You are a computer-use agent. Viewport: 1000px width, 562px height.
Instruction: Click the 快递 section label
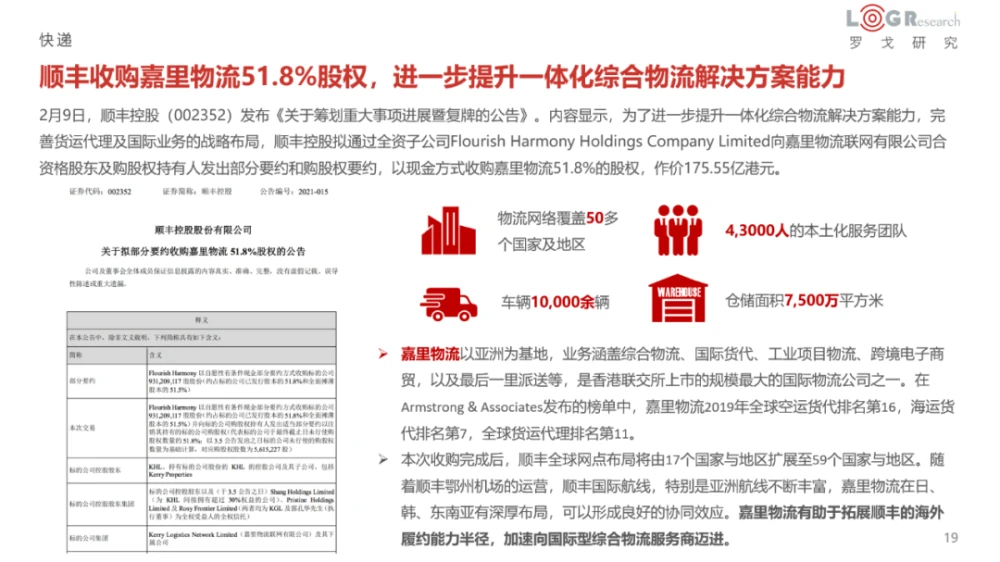(x=55, y=40)
